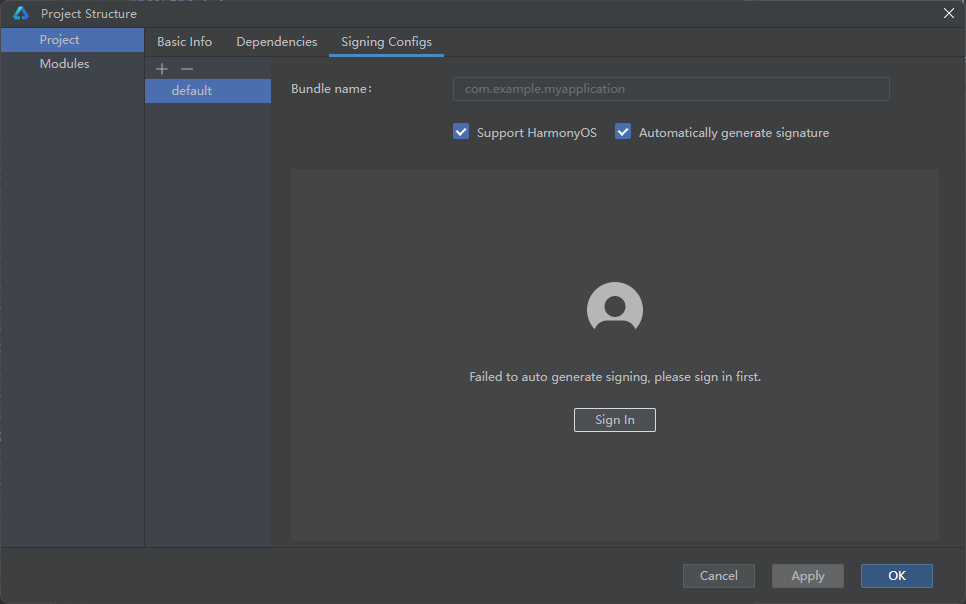Screen dimensions: 966x604
Task: Close the Project Structure dialog
Action: tap(948, 13)
